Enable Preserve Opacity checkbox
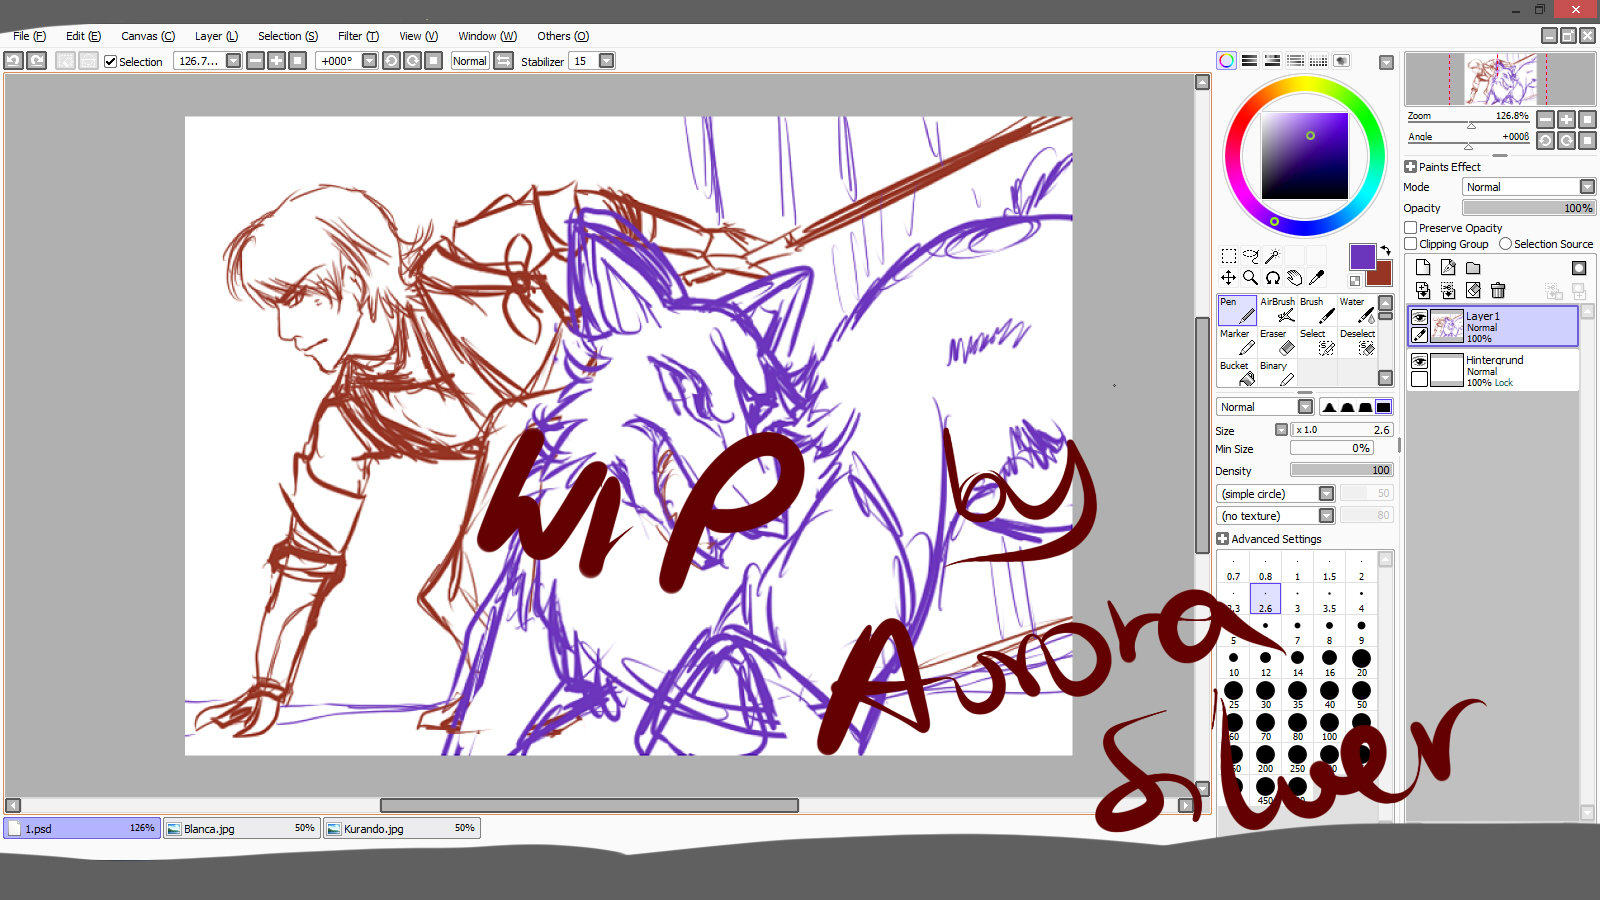The height and width of the screenshot is (900, 1600). (1411, 228)
